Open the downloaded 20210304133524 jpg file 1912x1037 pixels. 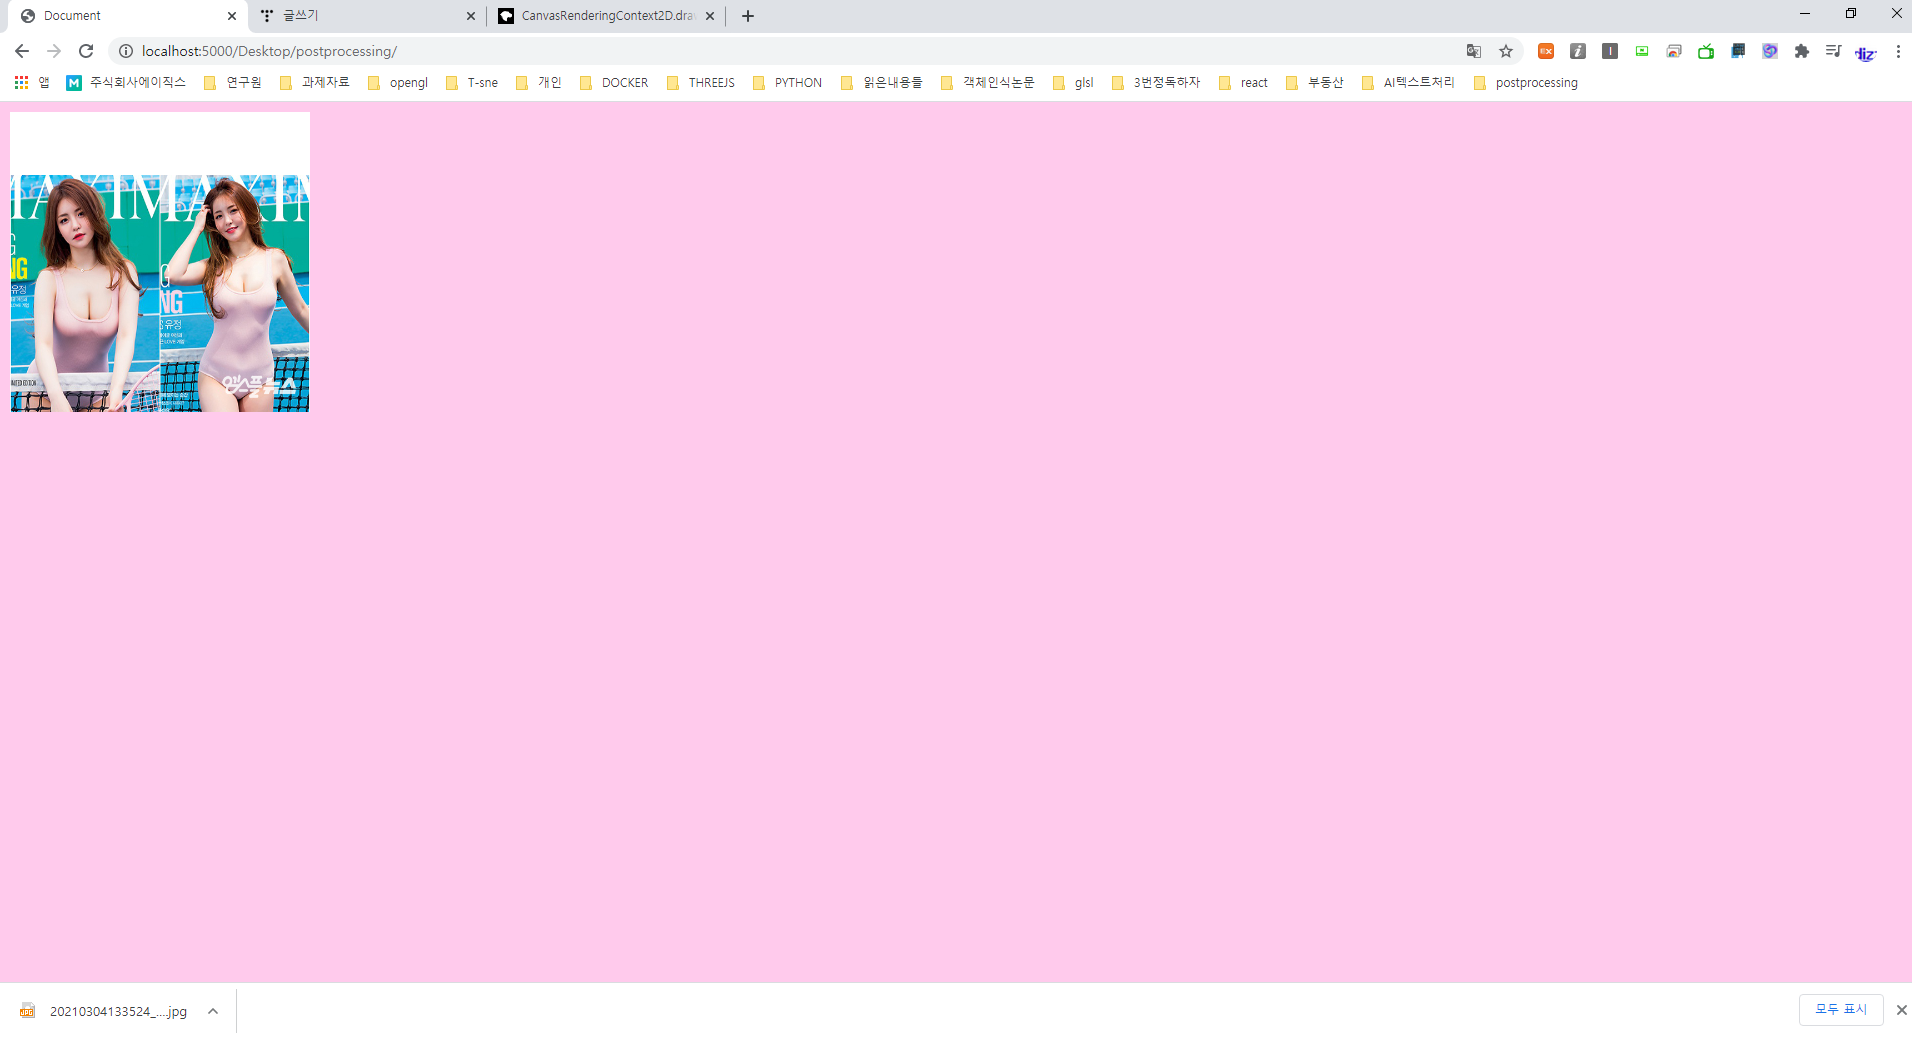(104, 1011)
